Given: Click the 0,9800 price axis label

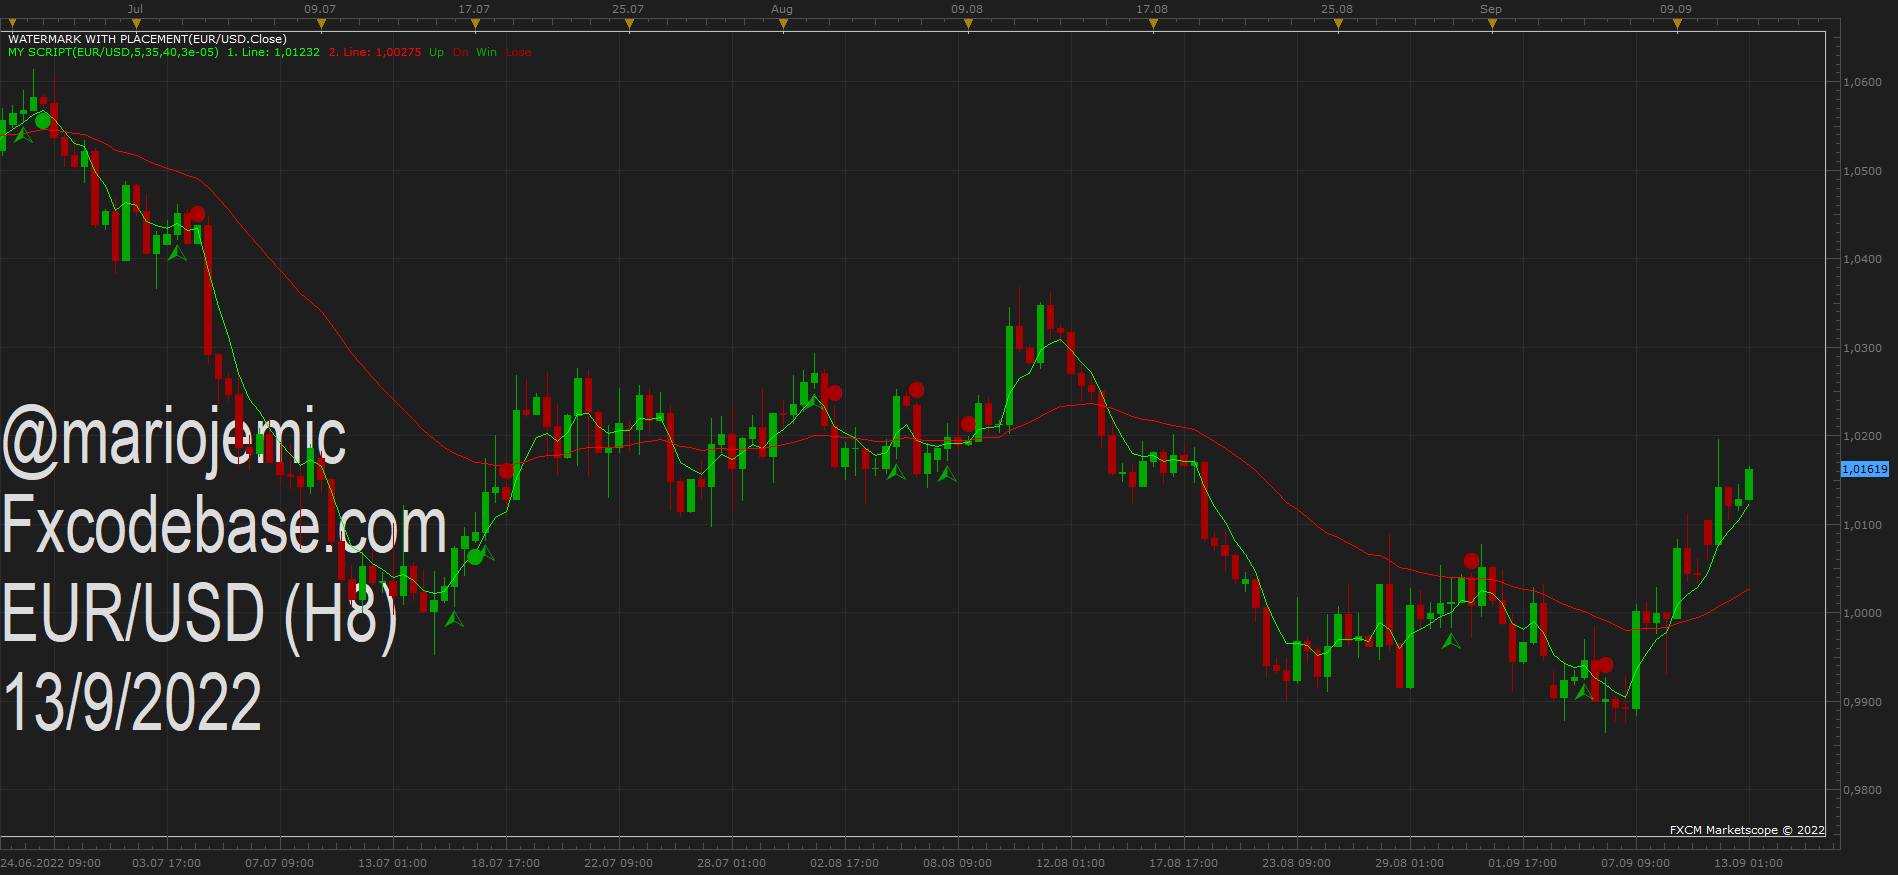Looking at the screenshot, I should (x=1862, y=790).
